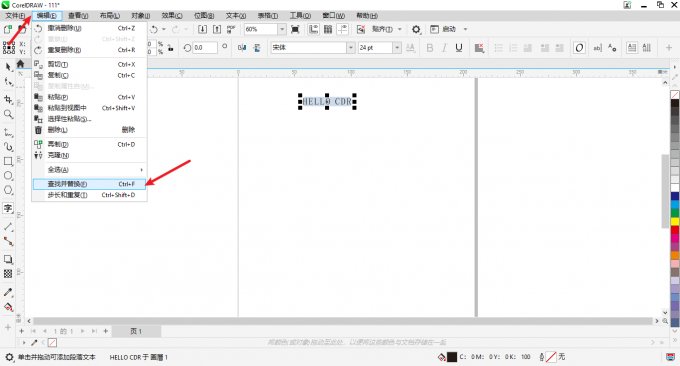Pick the red swatch in palette

point(675,230)
